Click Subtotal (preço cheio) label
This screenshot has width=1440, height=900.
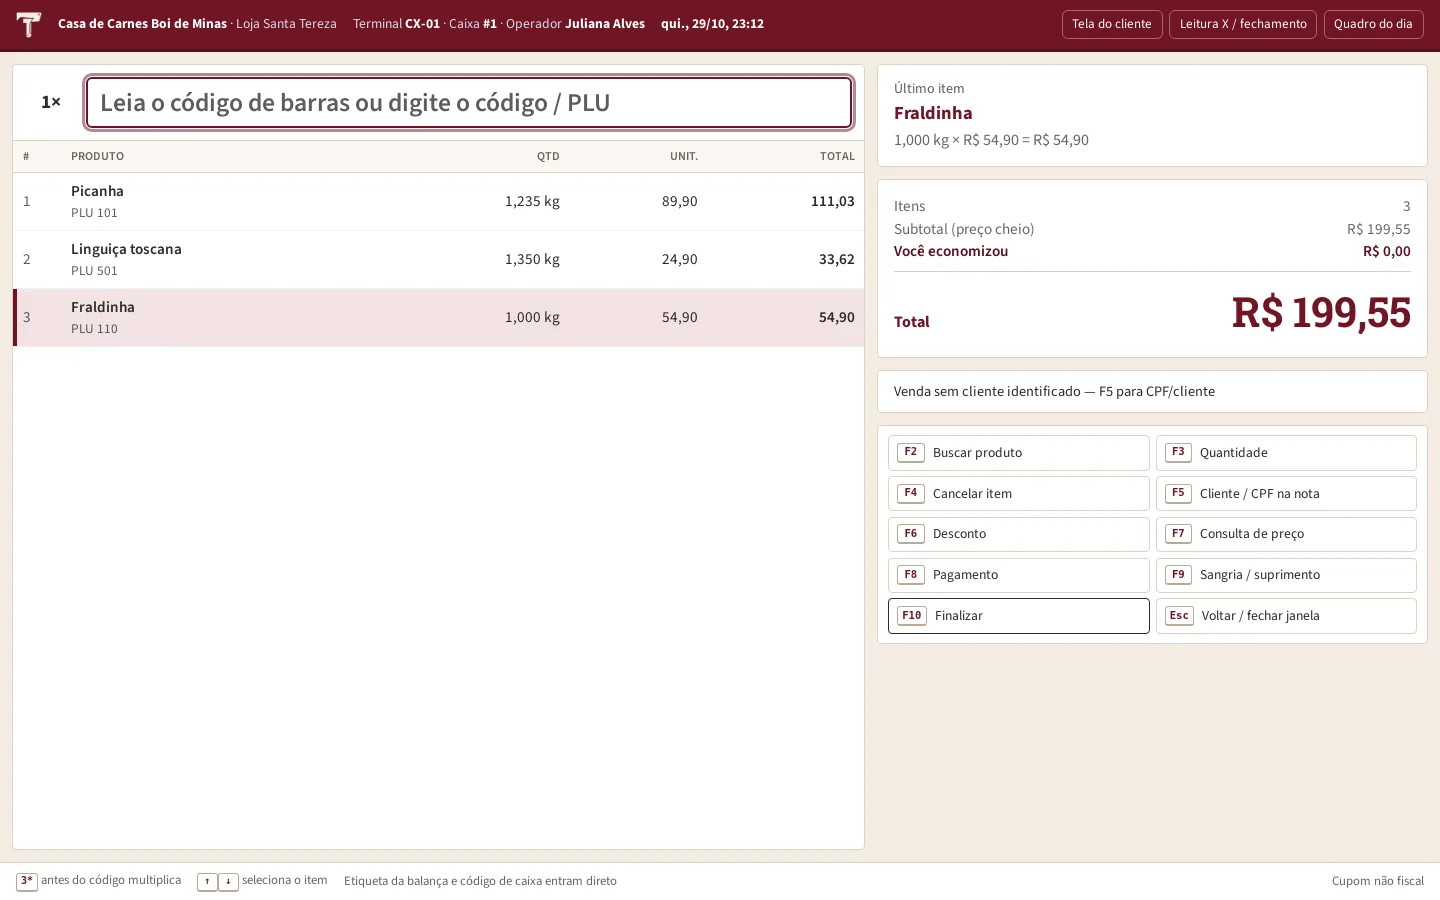coord(964,229)
